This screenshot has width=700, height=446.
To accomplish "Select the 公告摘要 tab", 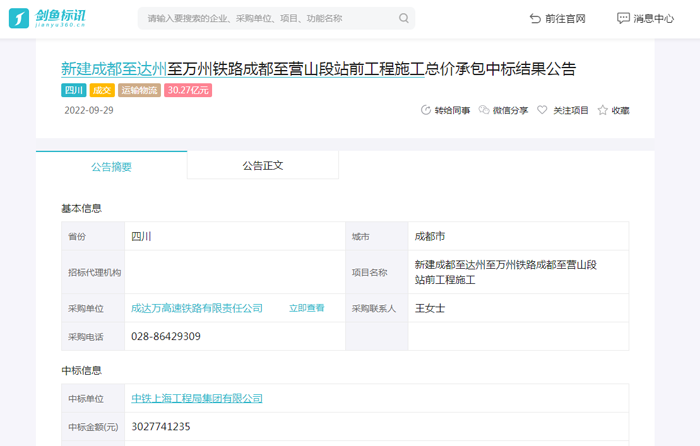I will click(x=111, y=167).
